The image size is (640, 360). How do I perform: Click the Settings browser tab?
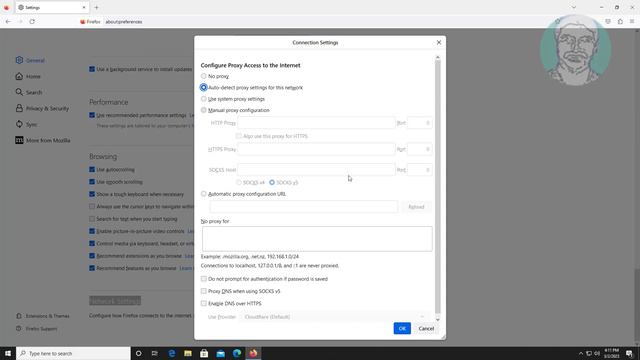tap(51, 7)
